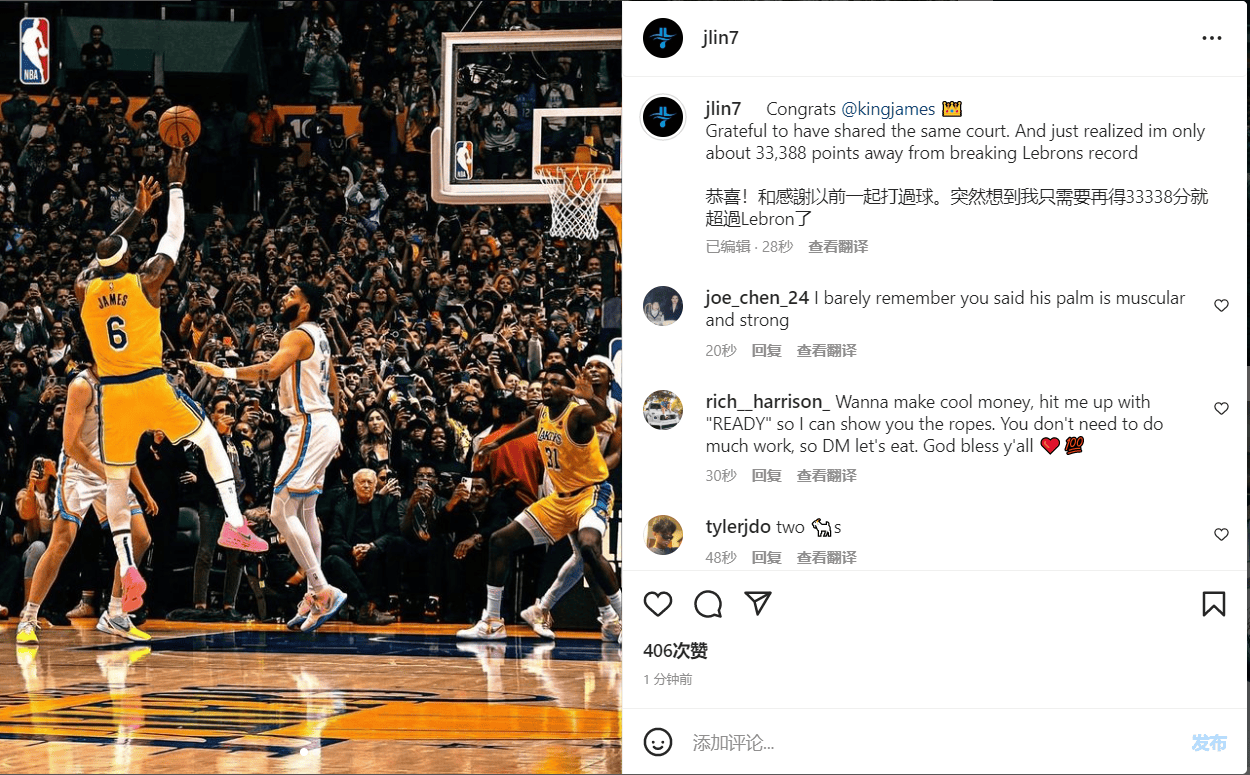Open emoji picker smiley icon
1250x775 pixels.
[658, 742]
